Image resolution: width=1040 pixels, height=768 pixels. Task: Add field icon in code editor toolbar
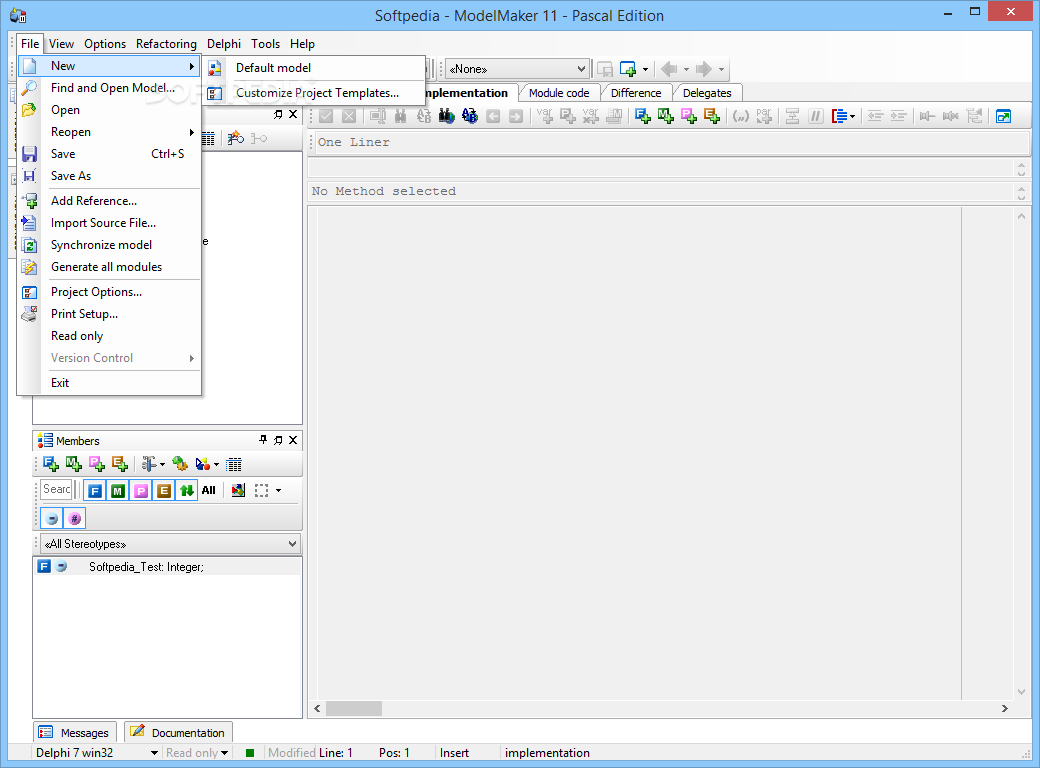click(643, 116)
